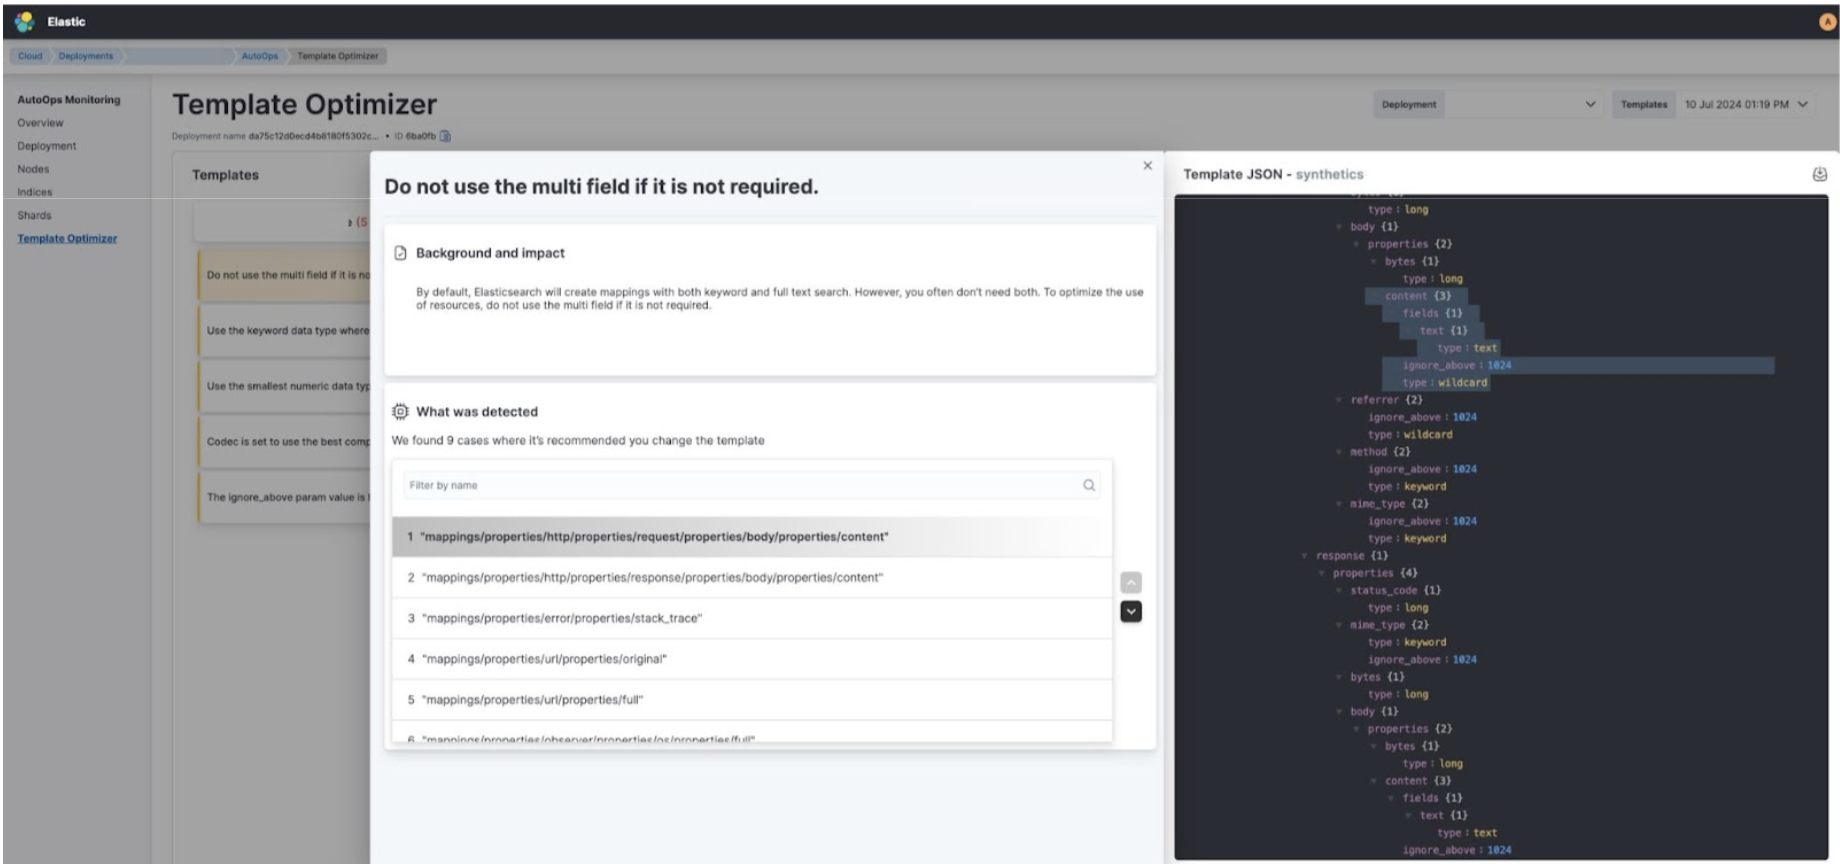The width and height of the screenshot is (1840, 864).
Task: Open the user avatar menu
Action: point(1827,22)
